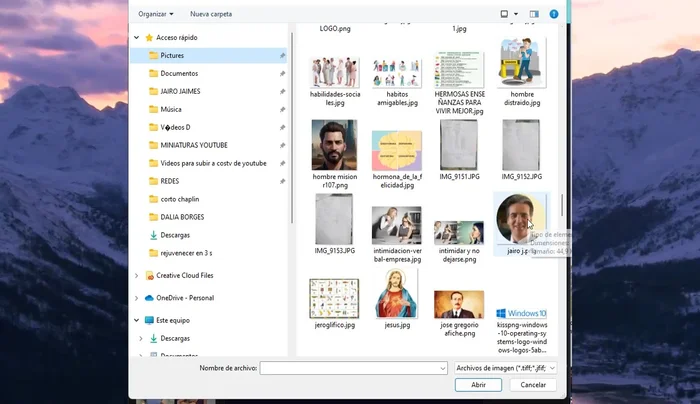
Task: Select the Acceso rápido star icon
Action: coord(149,37)
